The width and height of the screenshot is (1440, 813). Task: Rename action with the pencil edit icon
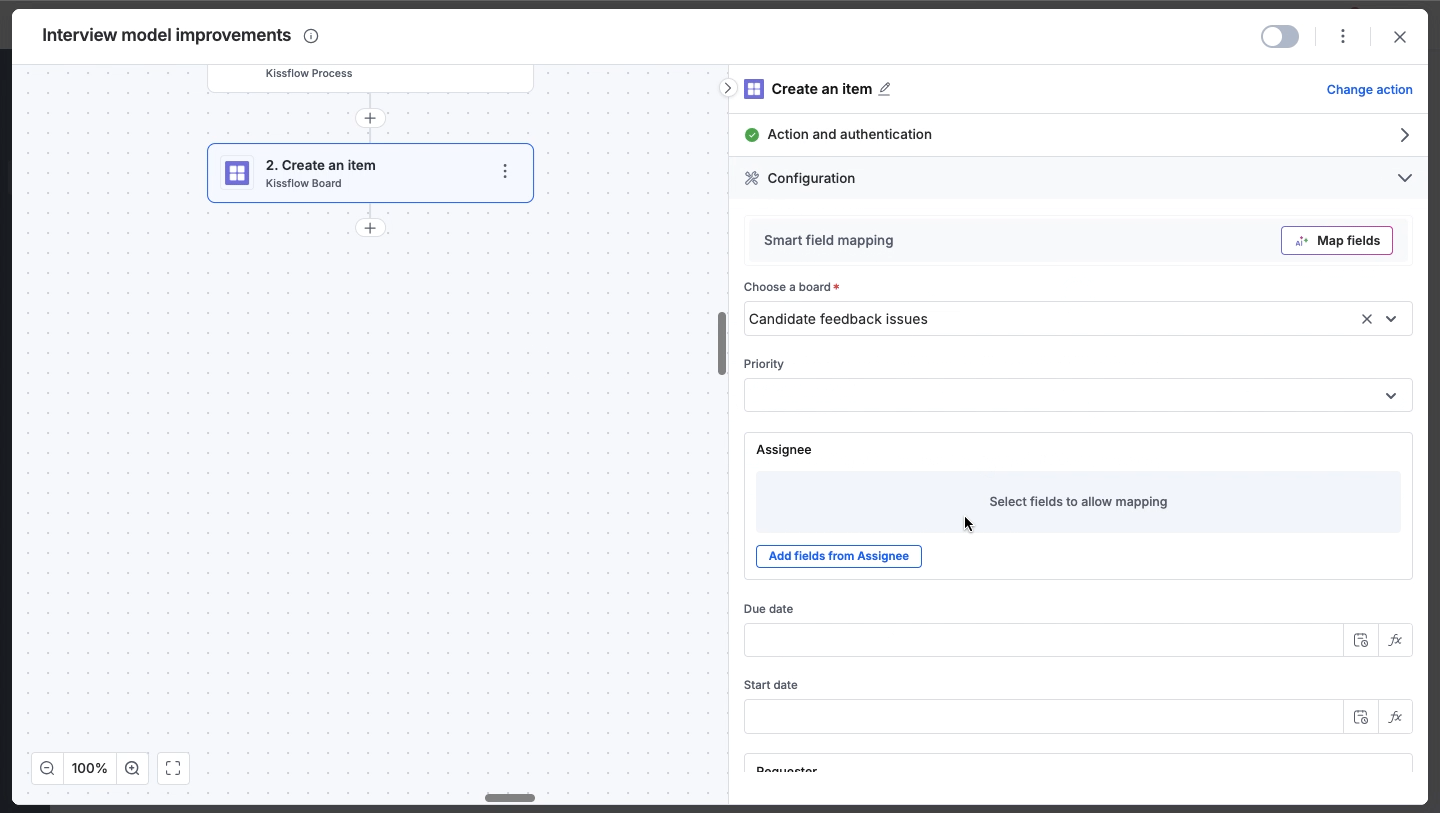(x=884, y=89)
